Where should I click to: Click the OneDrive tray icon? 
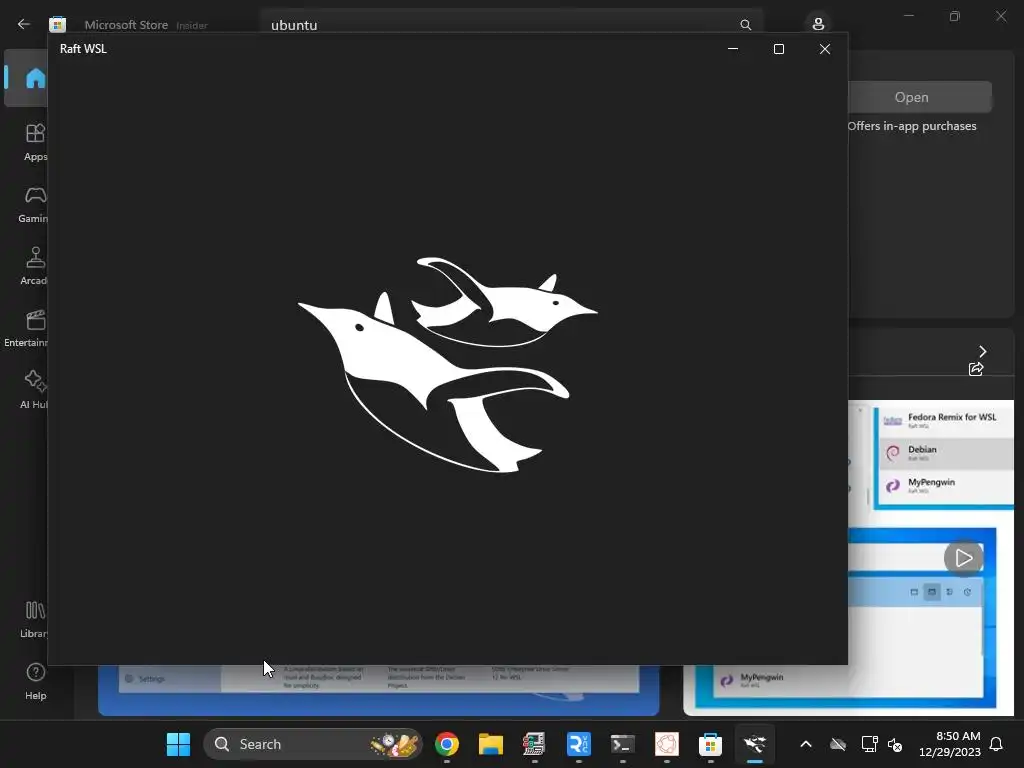click(x=837, y=744)
